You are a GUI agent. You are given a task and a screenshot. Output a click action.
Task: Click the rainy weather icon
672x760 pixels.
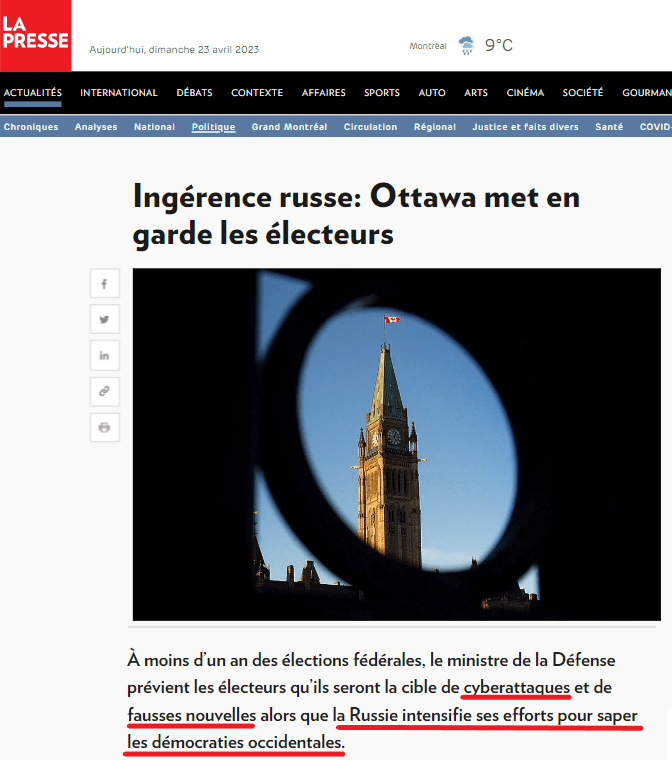[466, 46]
